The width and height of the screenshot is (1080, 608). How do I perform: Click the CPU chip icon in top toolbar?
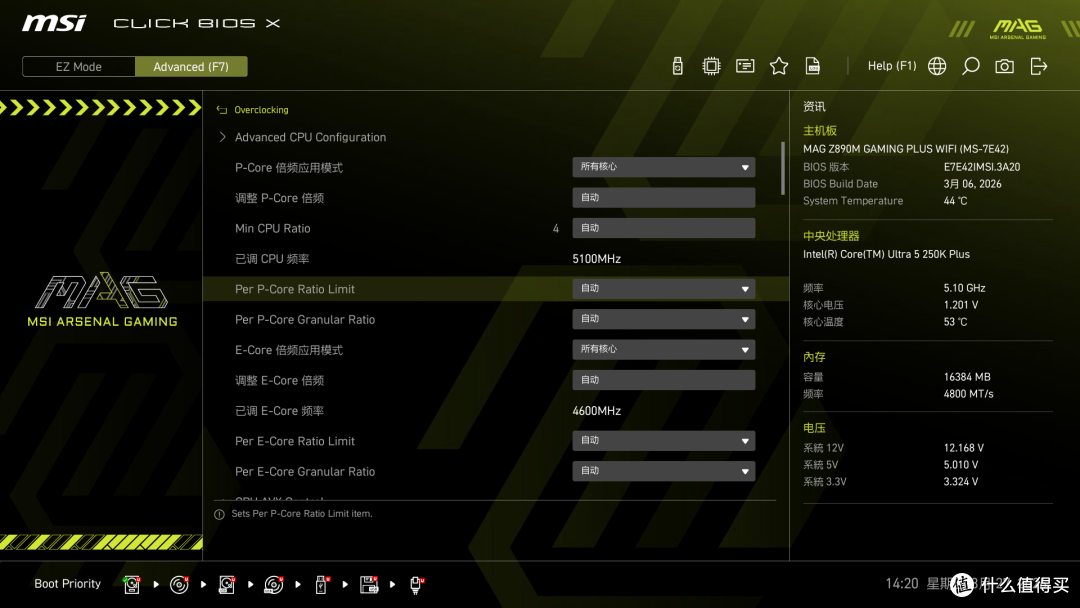click(711, 66)
